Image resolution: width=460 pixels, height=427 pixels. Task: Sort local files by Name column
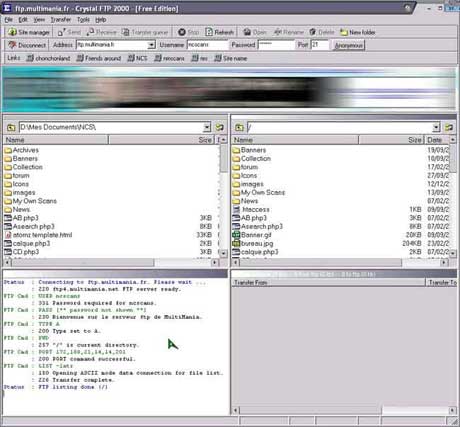click(56, 140)
